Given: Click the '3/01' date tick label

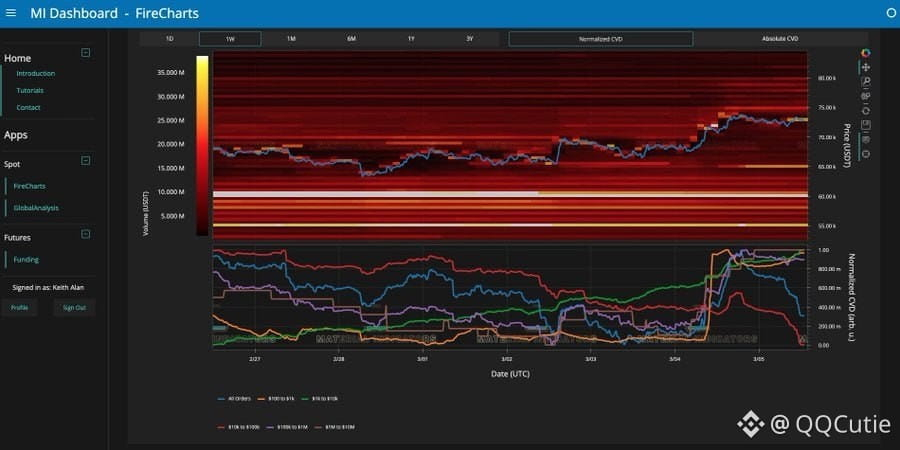Looking at the screenshot, I should [423, 359].
